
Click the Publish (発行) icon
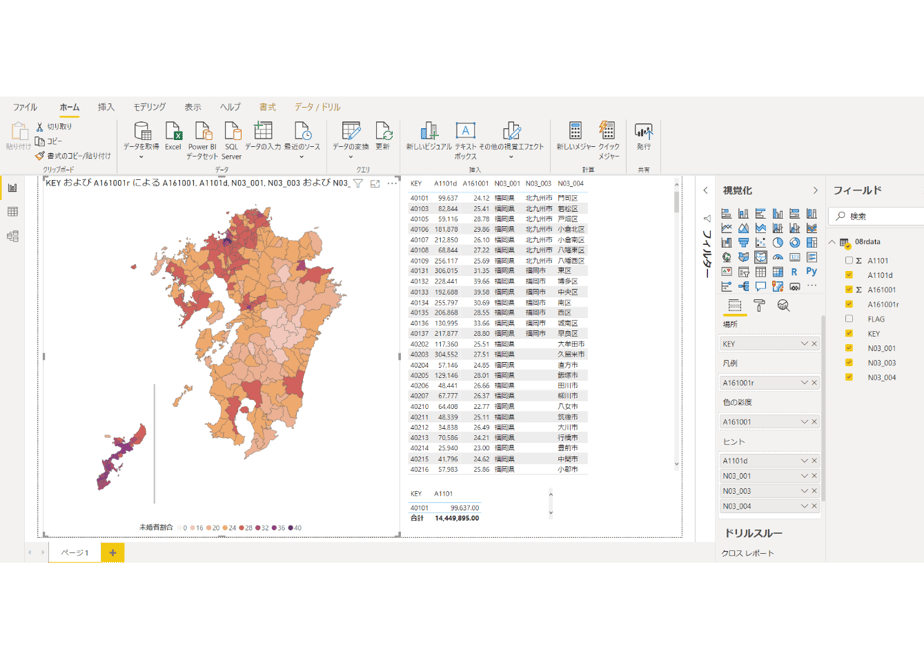(x=644, y=136)
